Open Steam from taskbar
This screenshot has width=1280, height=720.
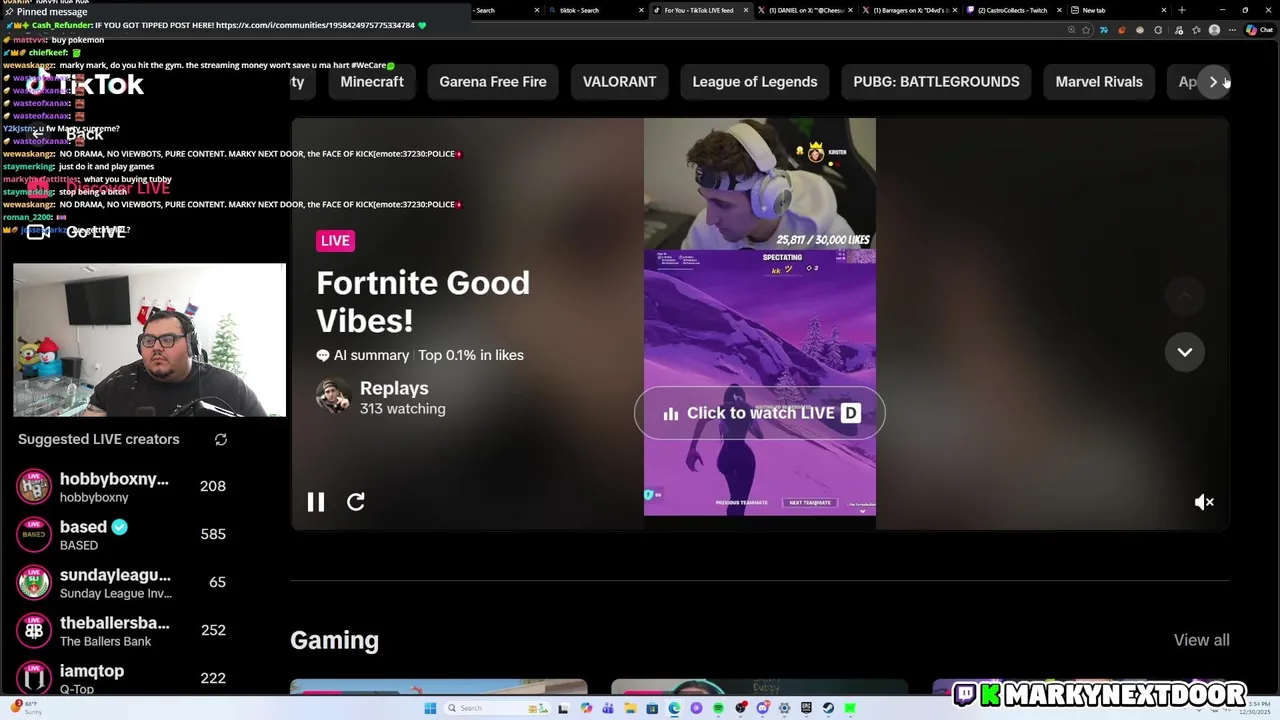828,708
